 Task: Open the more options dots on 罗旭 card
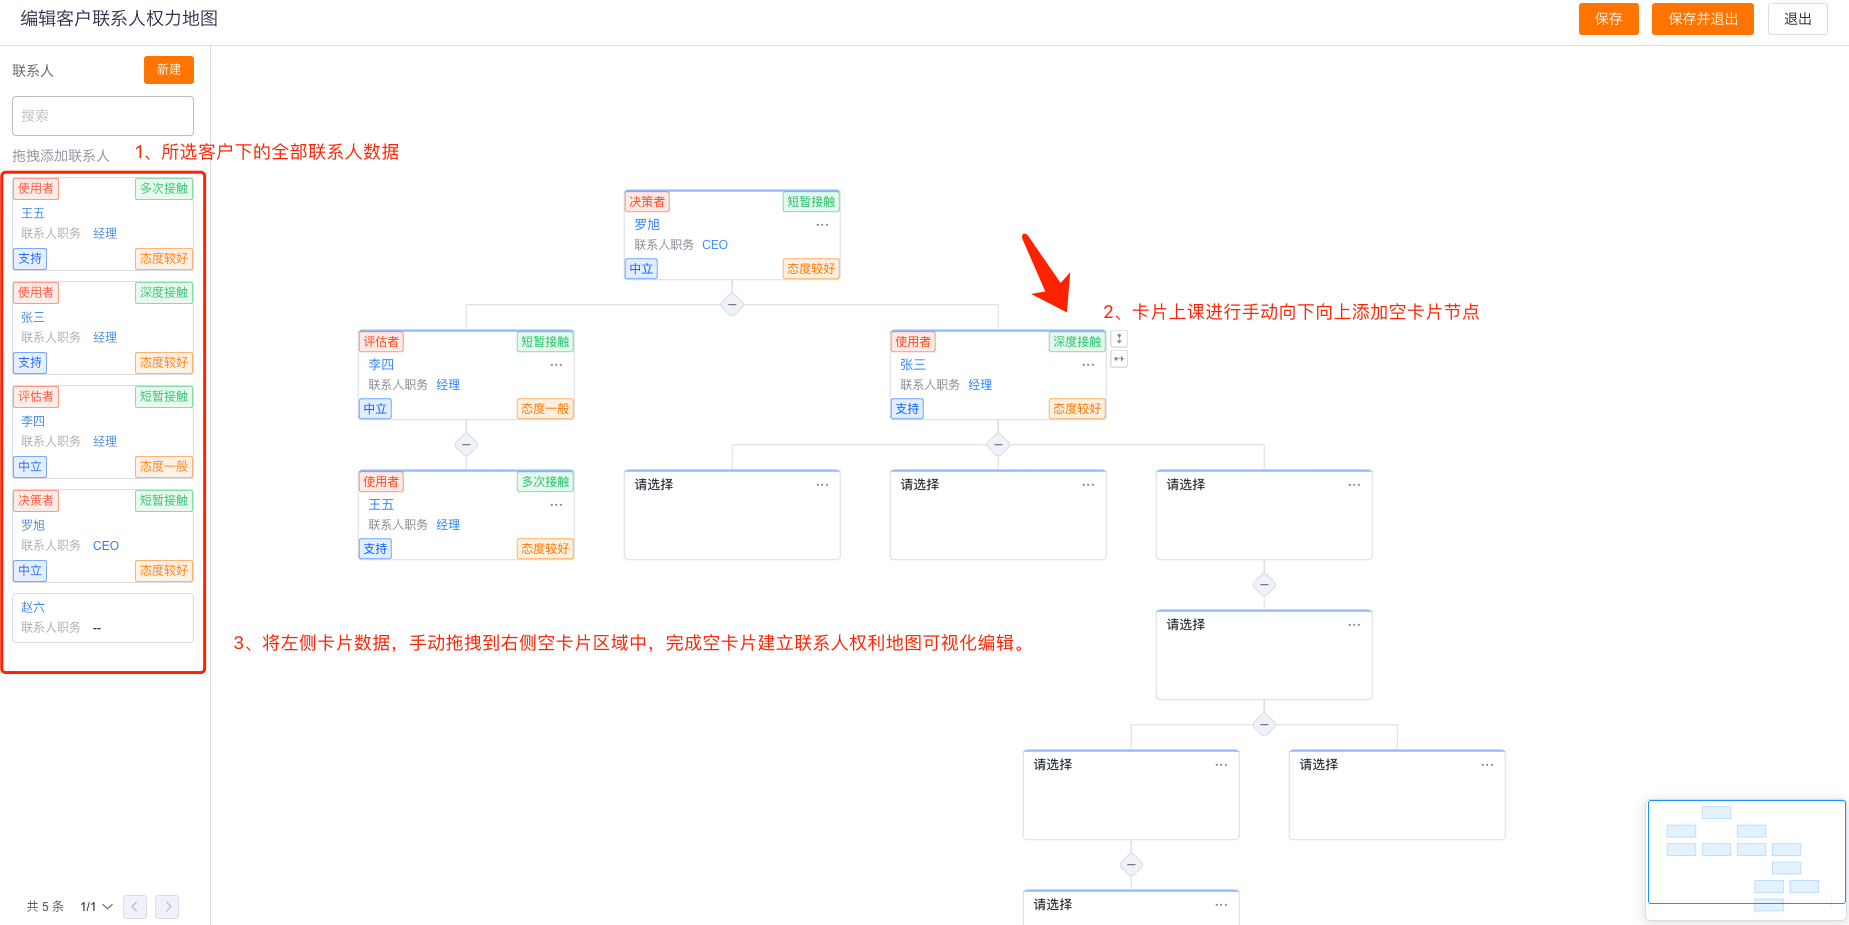tap(822, 225)
